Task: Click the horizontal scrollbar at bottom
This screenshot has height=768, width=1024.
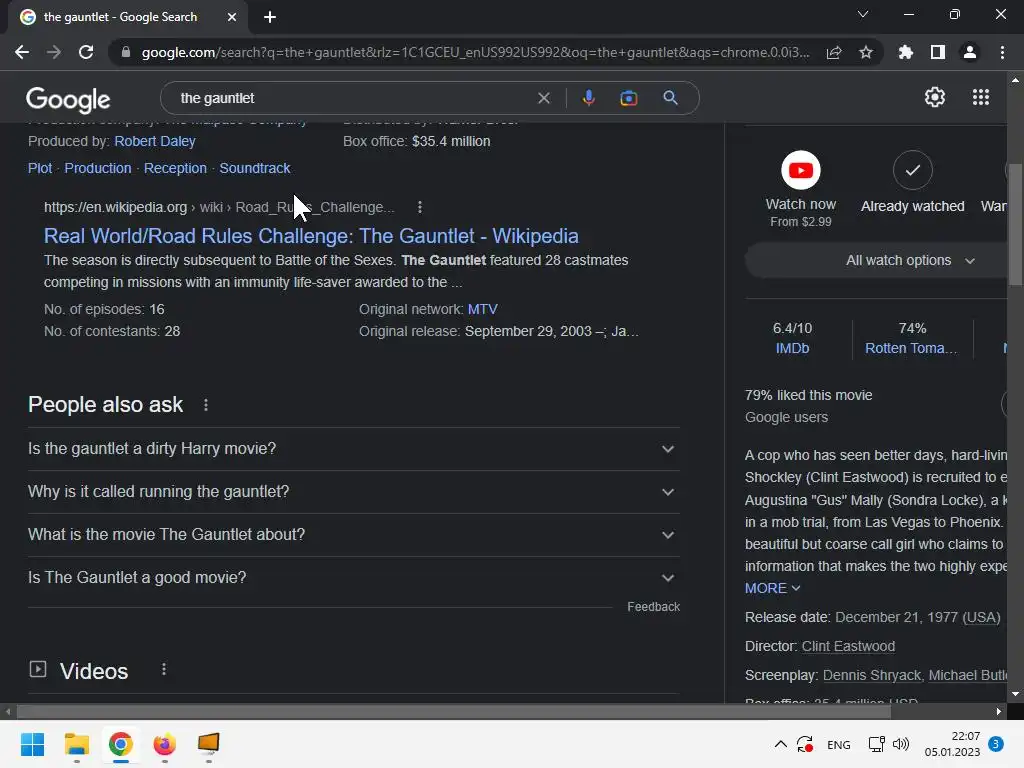Action: [454, 711]
